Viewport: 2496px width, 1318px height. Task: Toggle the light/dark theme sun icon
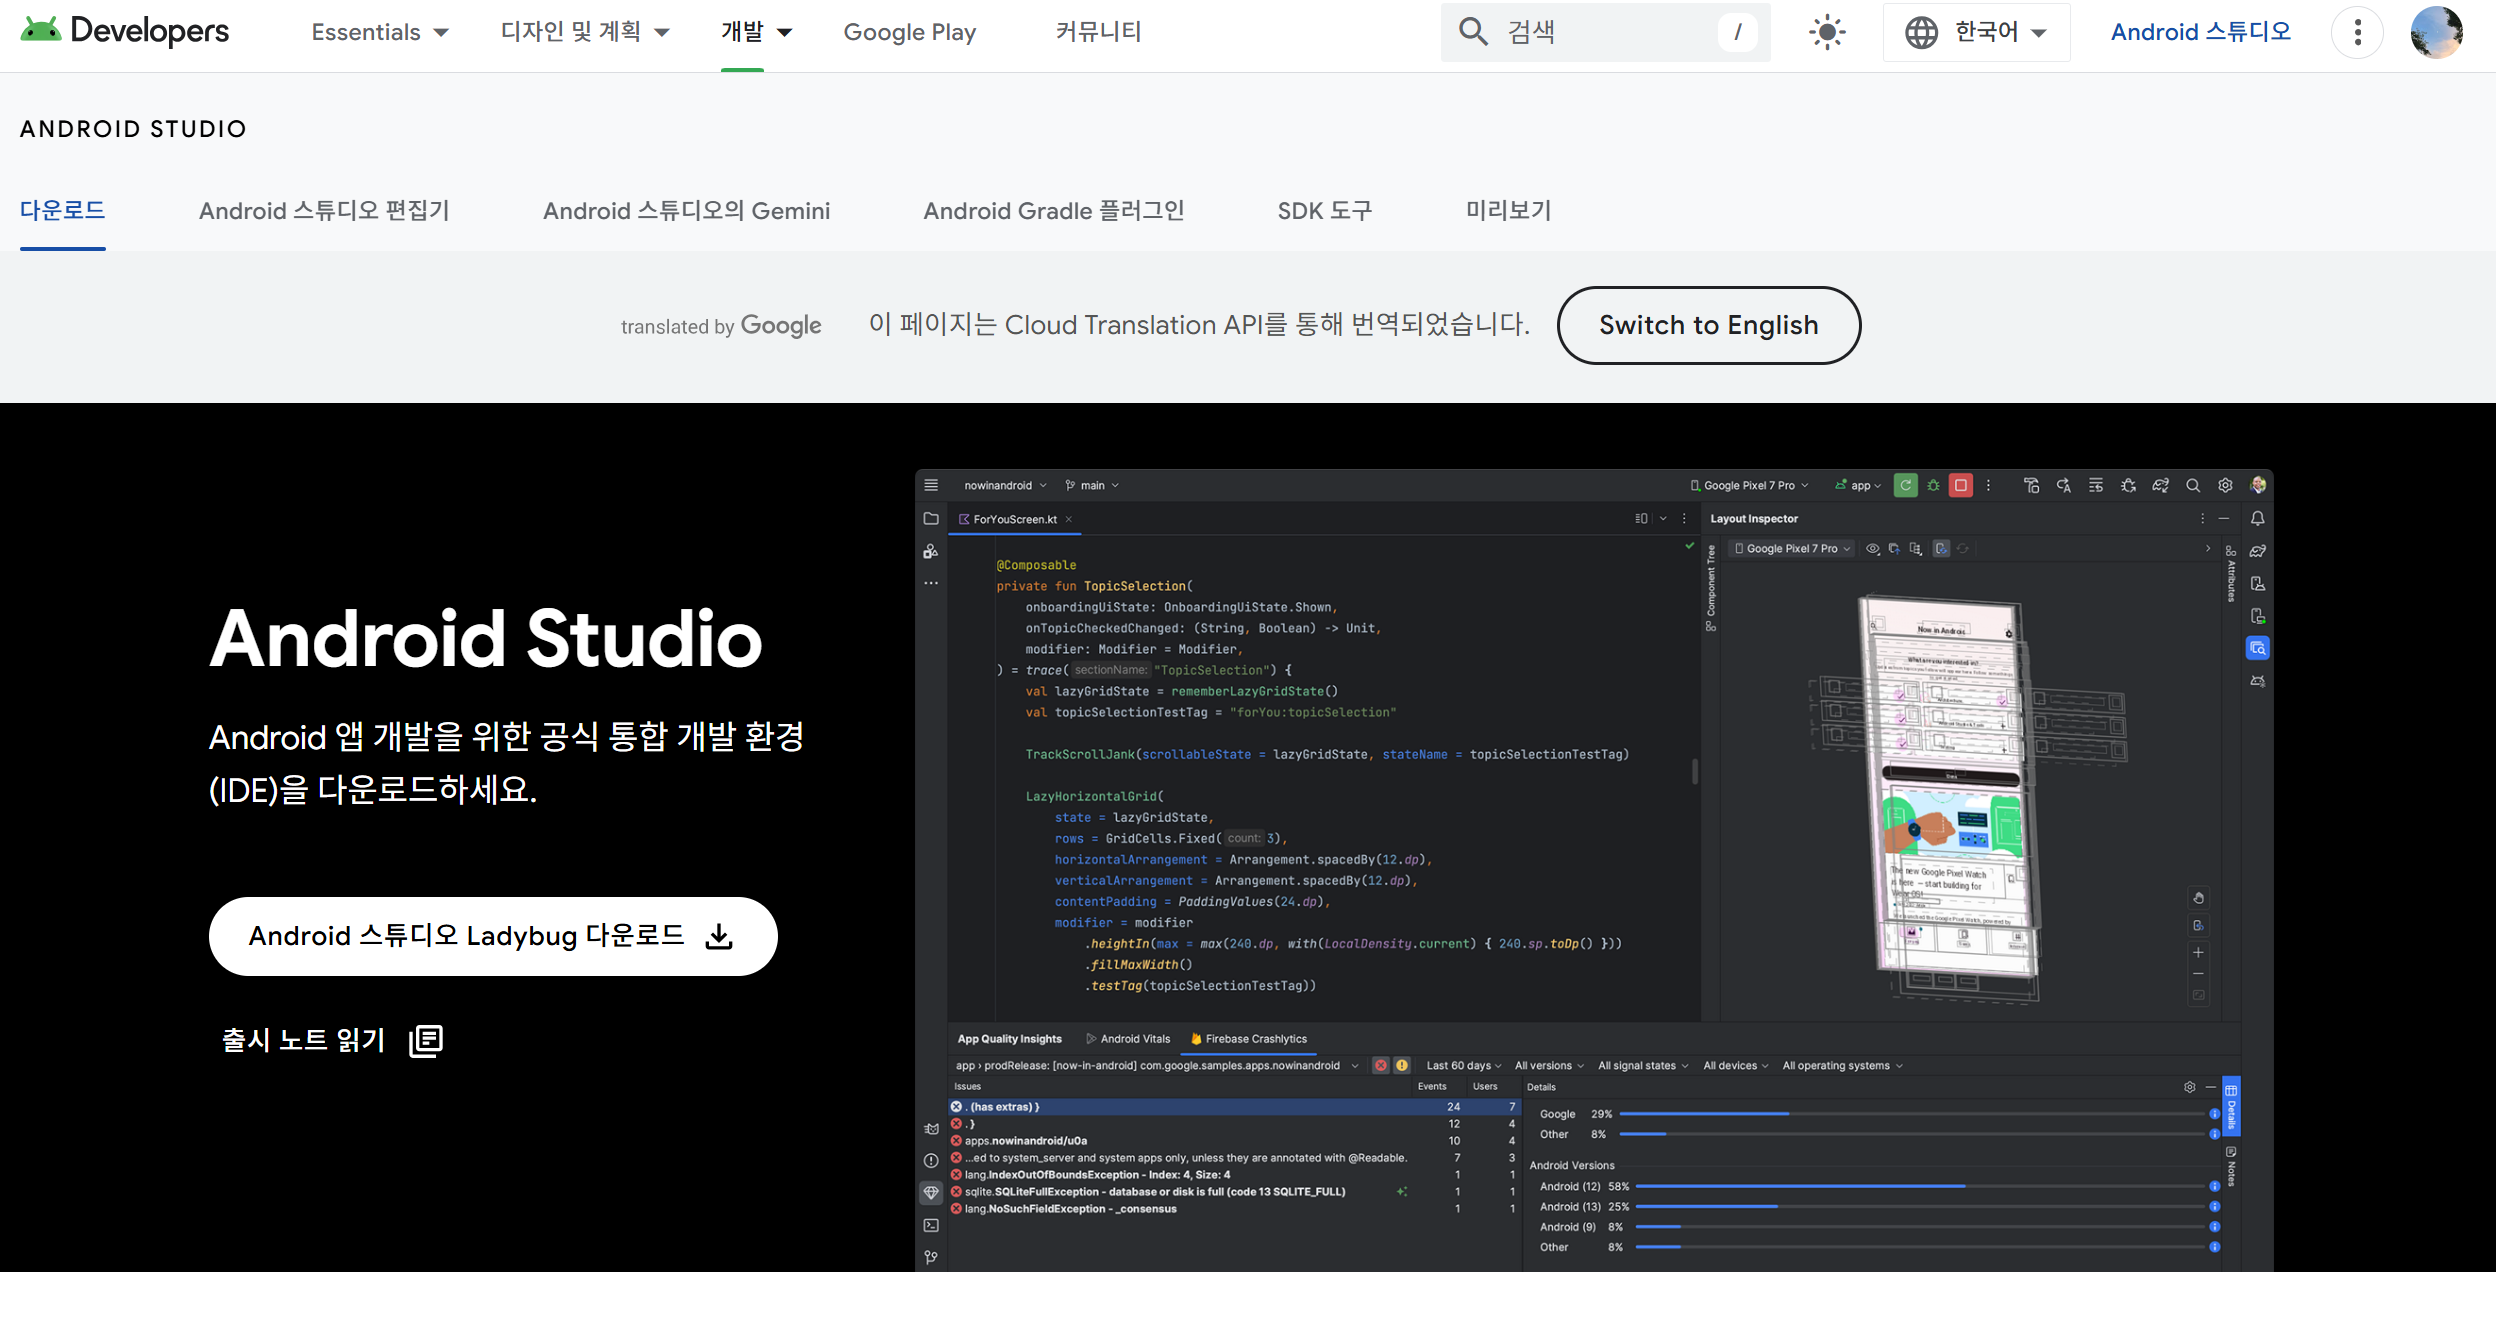[1826, 32]
